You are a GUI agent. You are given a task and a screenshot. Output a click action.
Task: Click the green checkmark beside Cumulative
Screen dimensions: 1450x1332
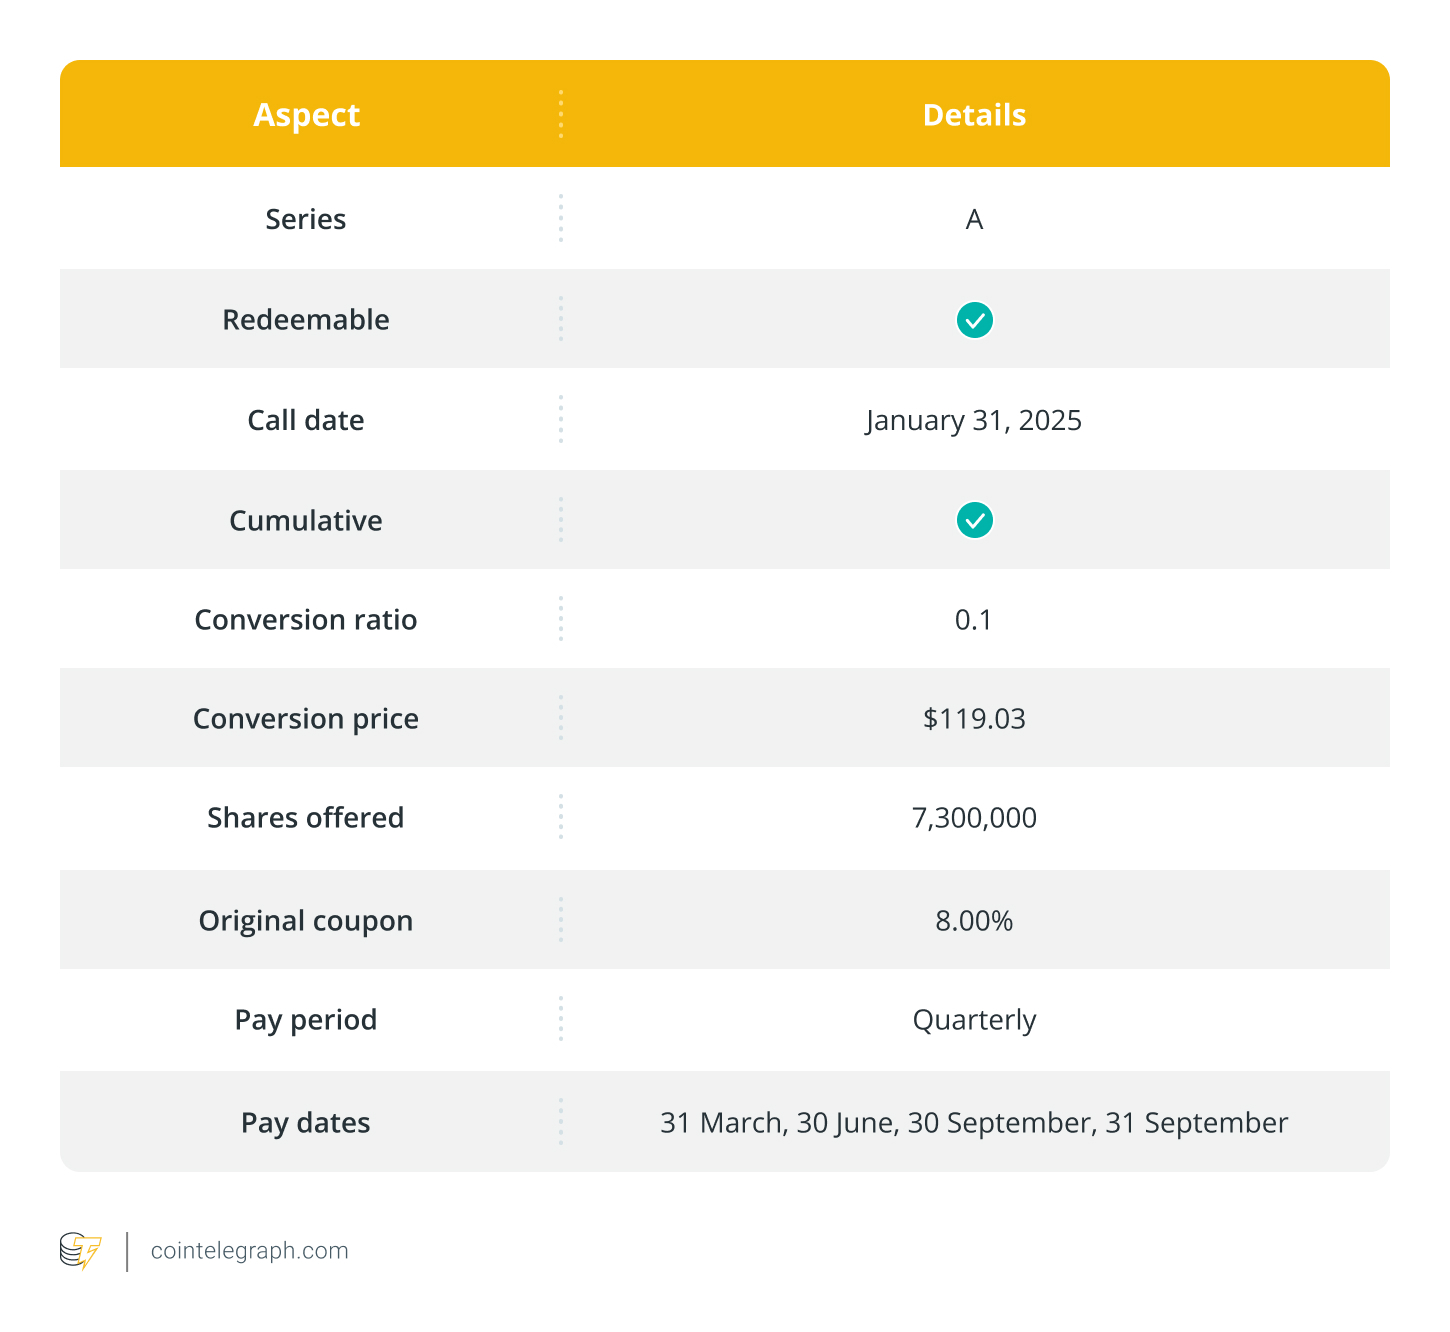click(x=974, y=520)
